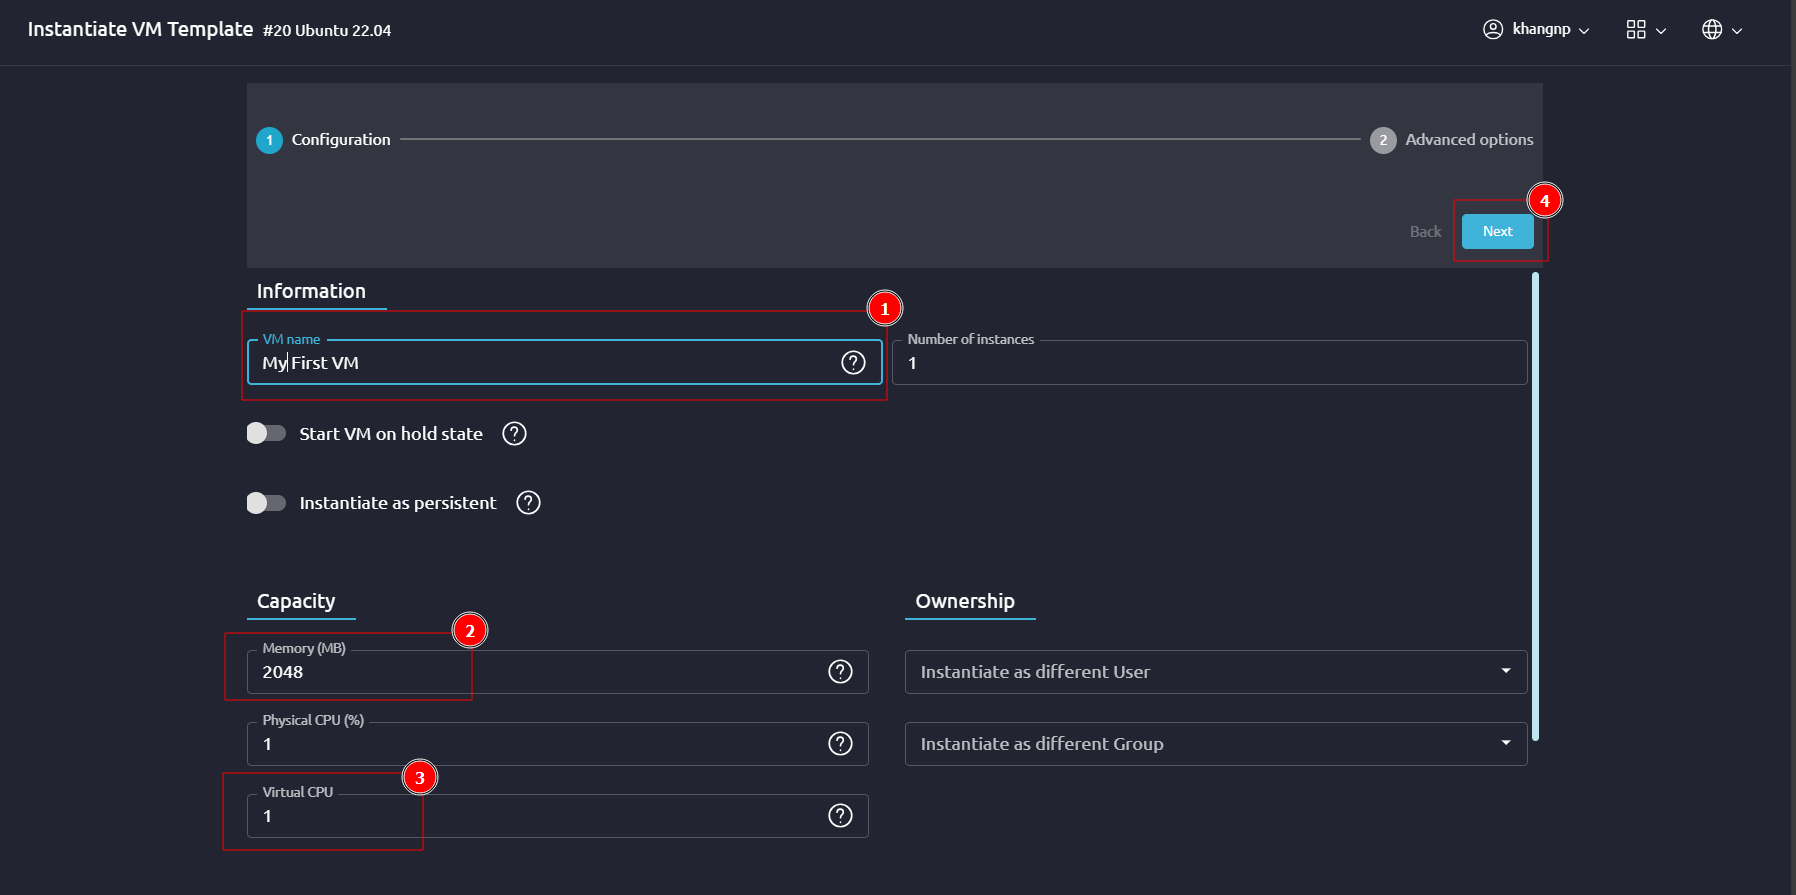Image resolution: width=1796 pixels, height=895 pixels.
Task: Click help icon in Physical CPU field
Action: point(840,744)
